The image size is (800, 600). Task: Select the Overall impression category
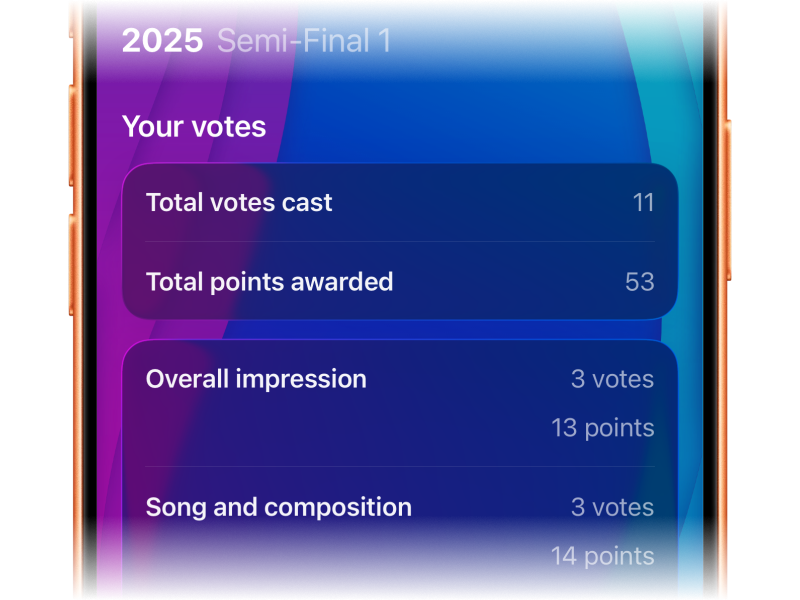[256, 379]
